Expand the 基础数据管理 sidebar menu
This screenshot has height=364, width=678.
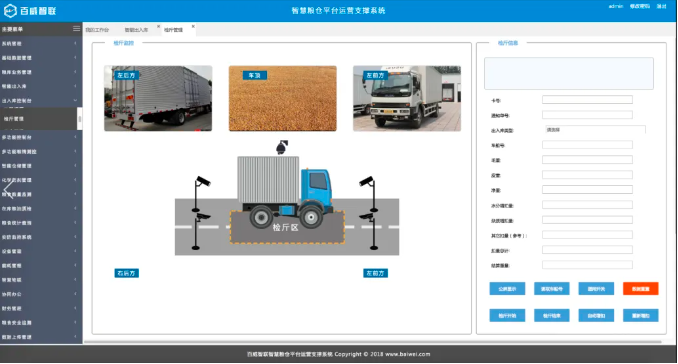point(41,58)
